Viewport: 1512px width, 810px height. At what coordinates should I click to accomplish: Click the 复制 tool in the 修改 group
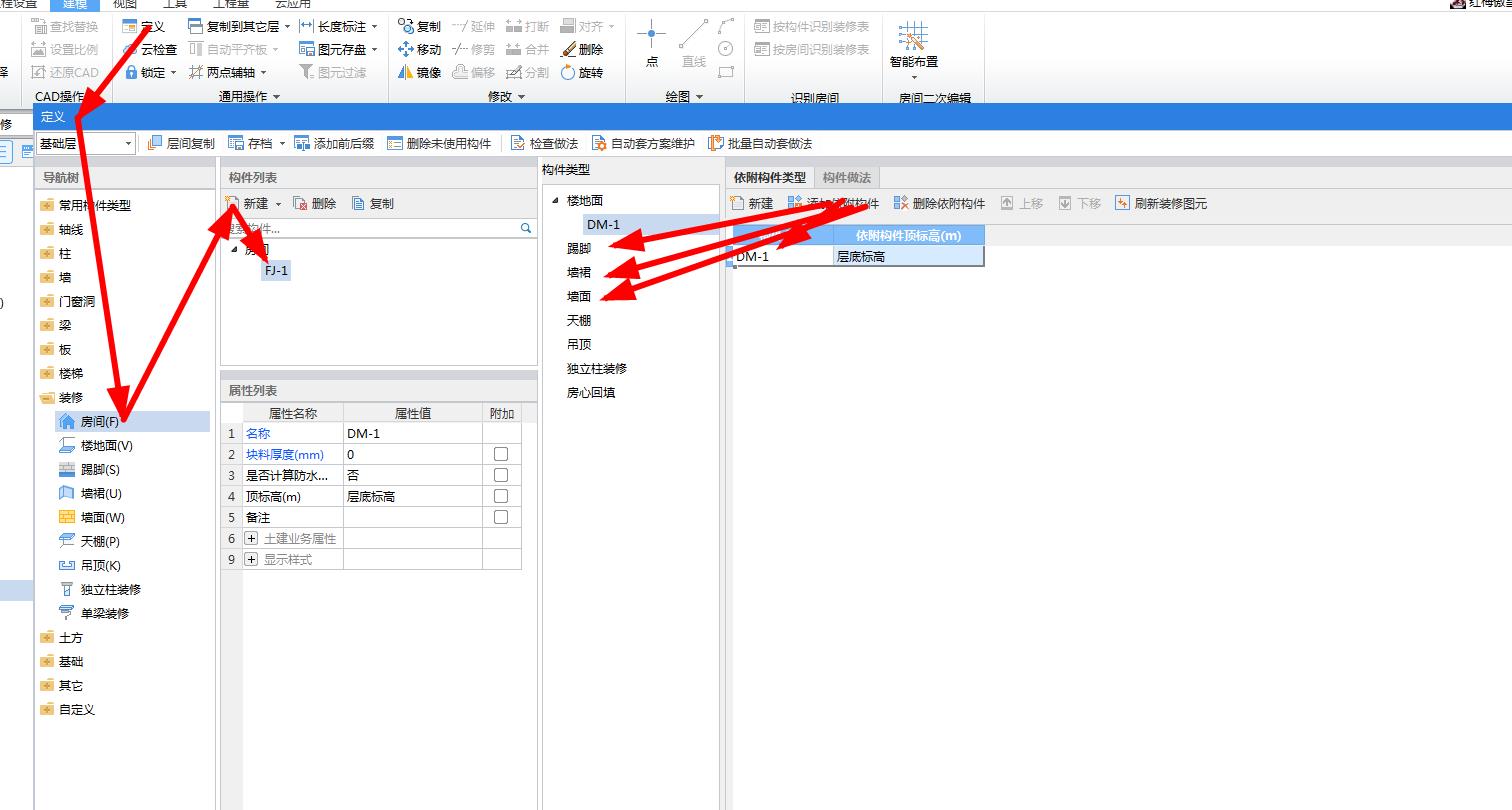[419, 26]
